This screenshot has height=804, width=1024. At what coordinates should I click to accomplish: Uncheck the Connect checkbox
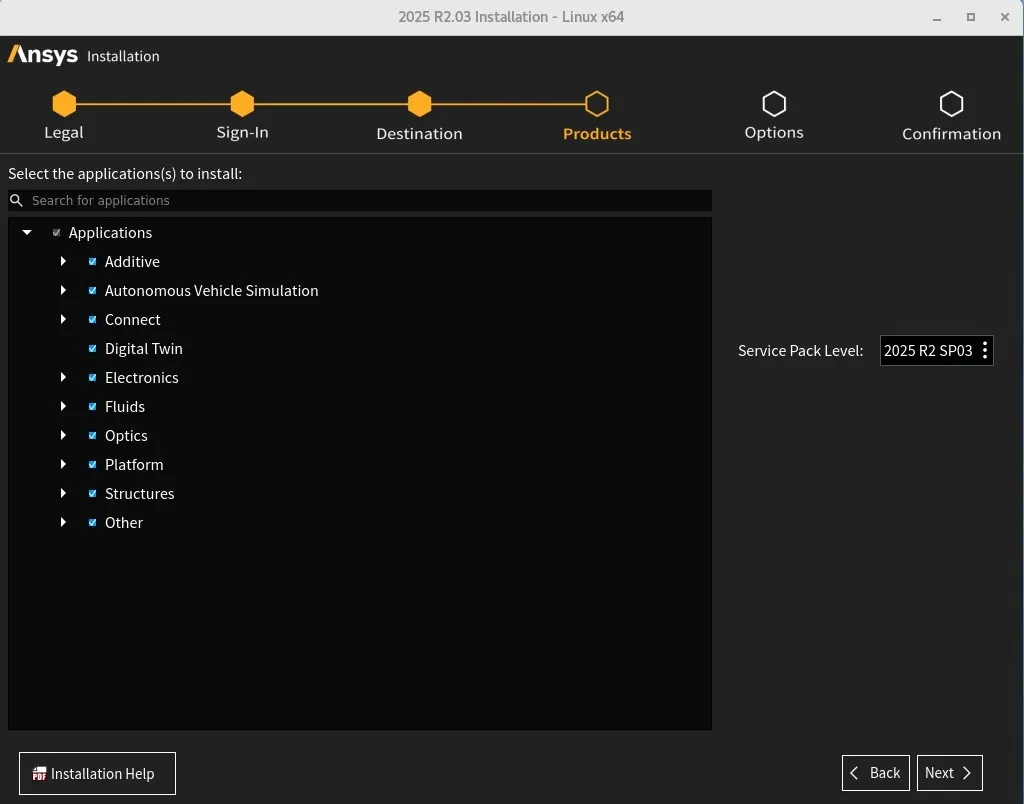pos(92,319)
